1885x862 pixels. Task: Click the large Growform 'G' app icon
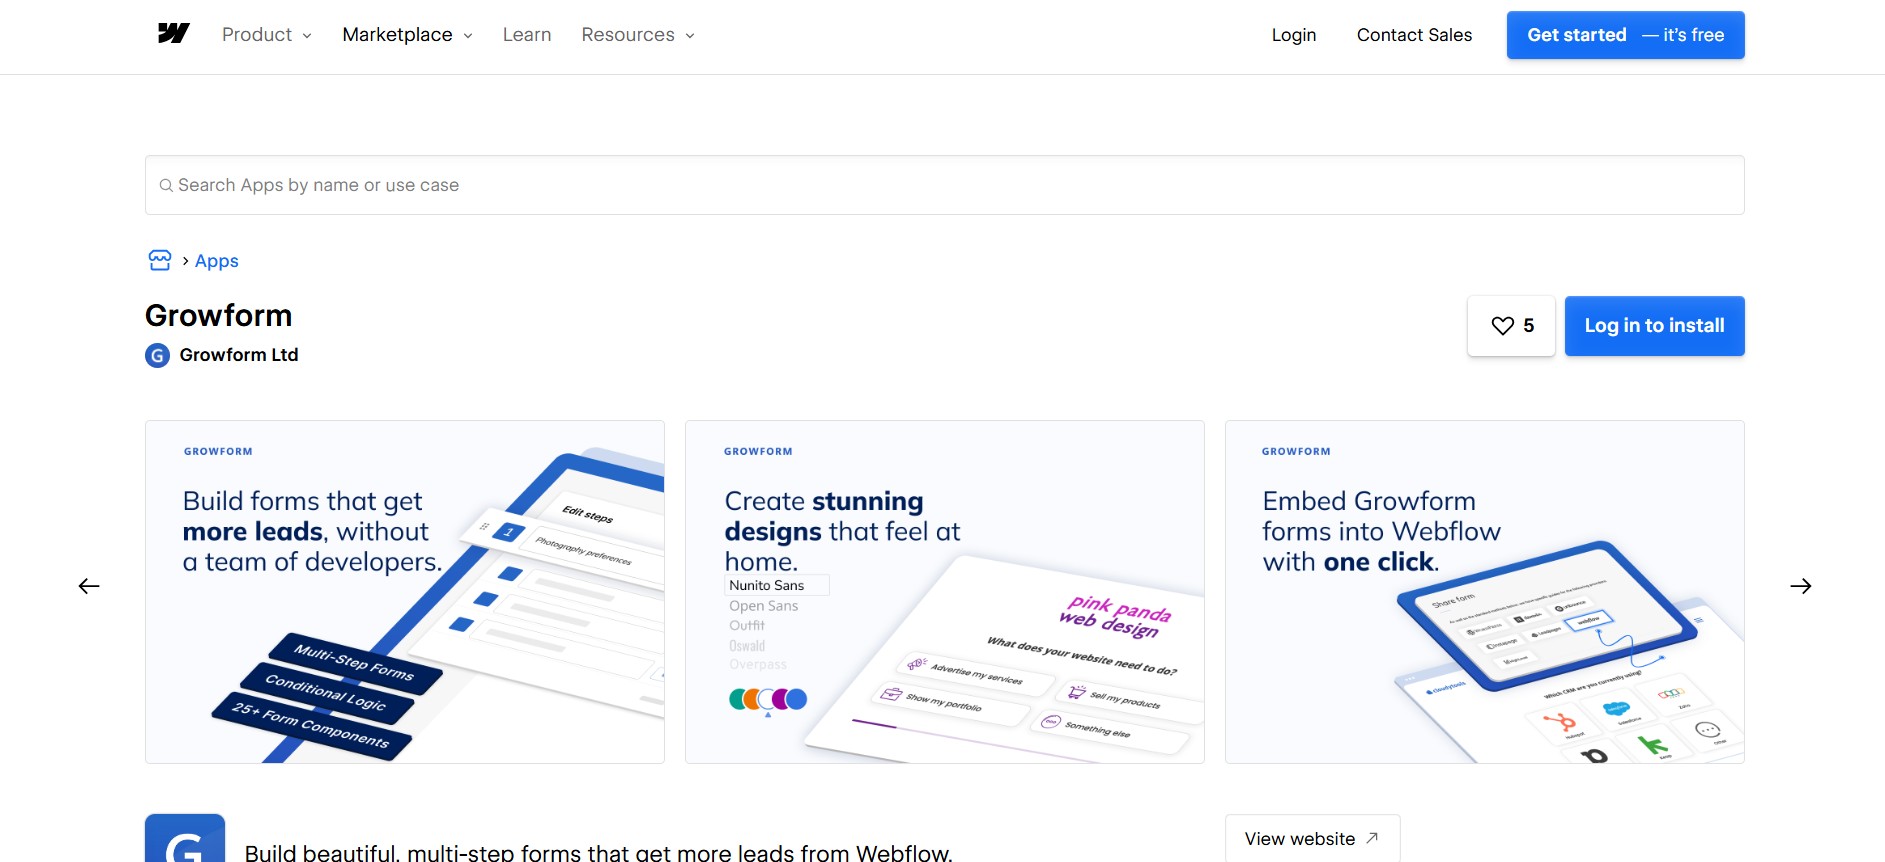coord(185,838)
